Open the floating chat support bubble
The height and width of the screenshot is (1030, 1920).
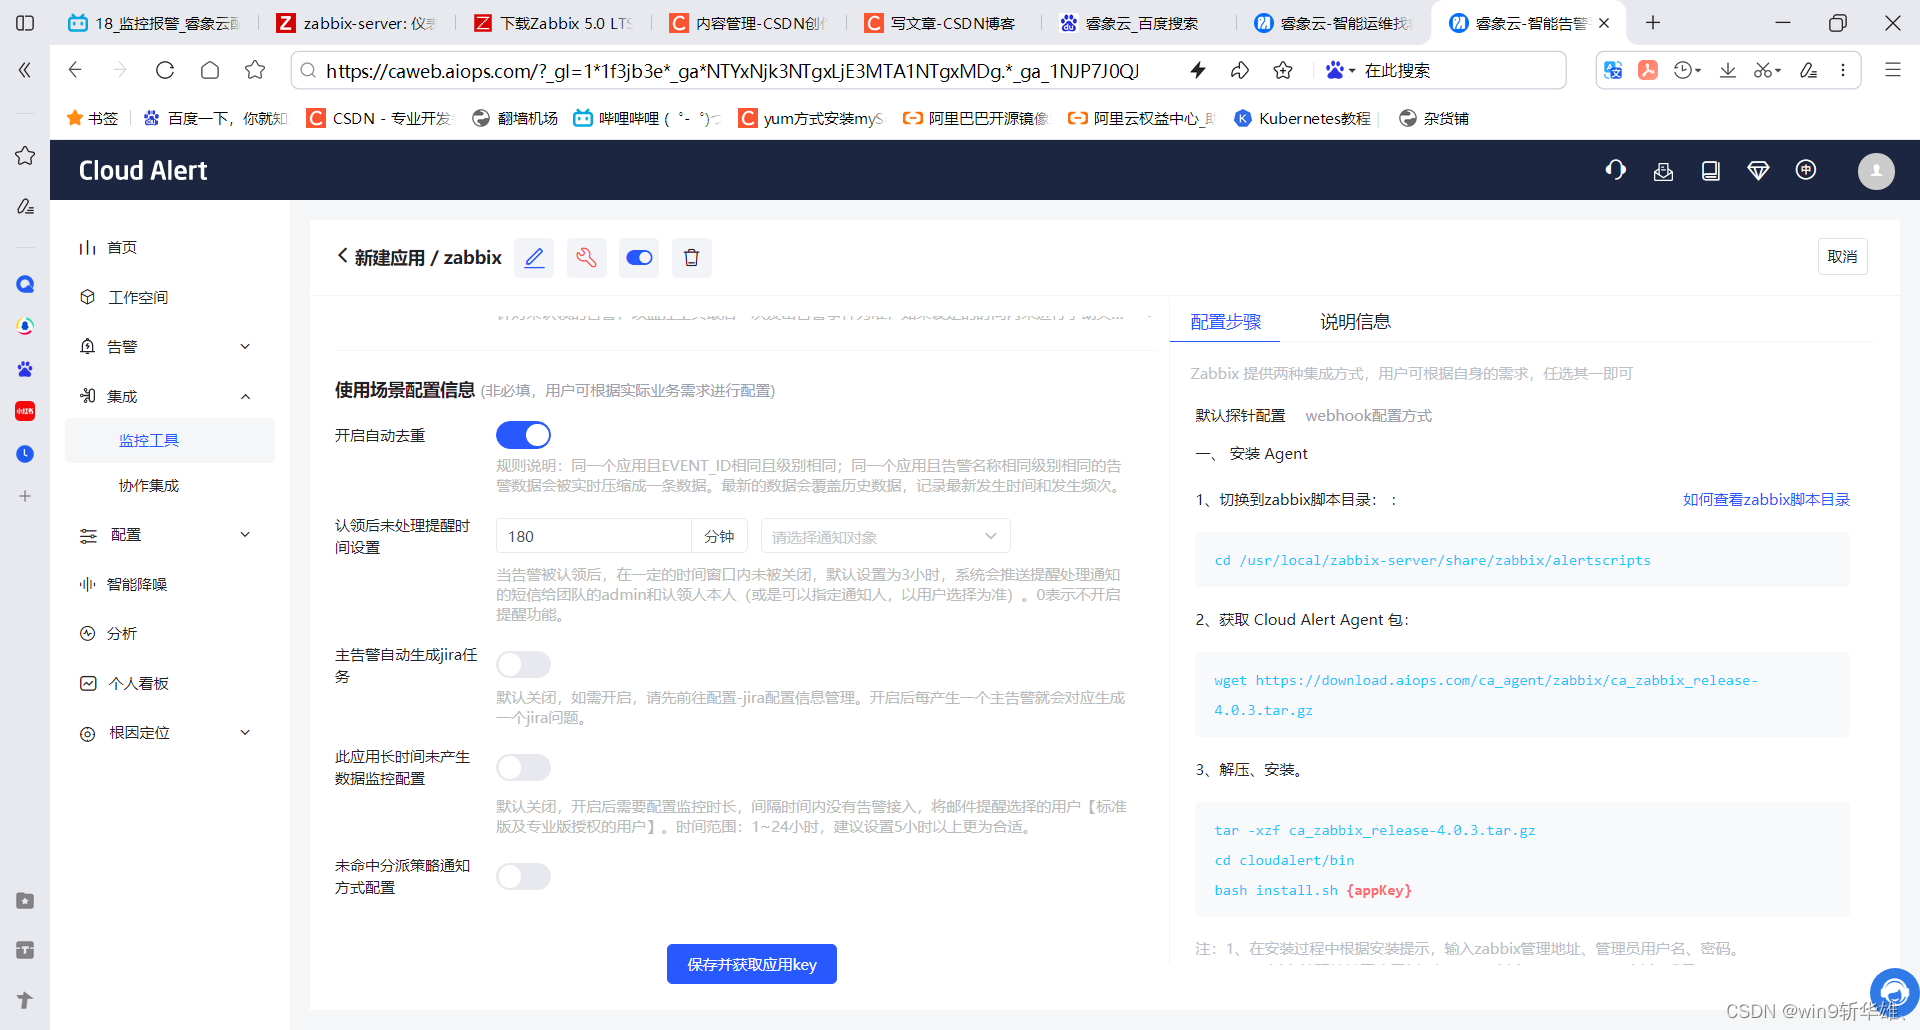[x=1893, y=992]
